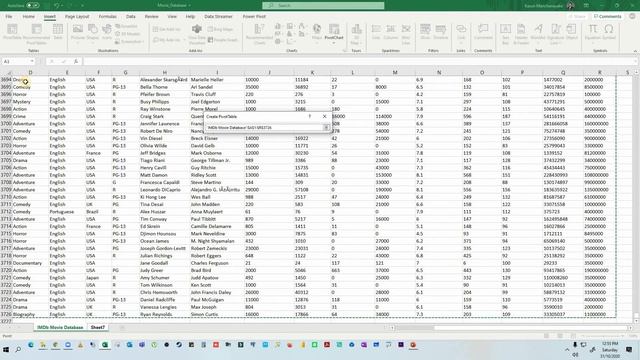Image resolution: width=640 pixels, height=360 pixels.
Task: Click the Insert Function fx button
Action: coord(76,61)
